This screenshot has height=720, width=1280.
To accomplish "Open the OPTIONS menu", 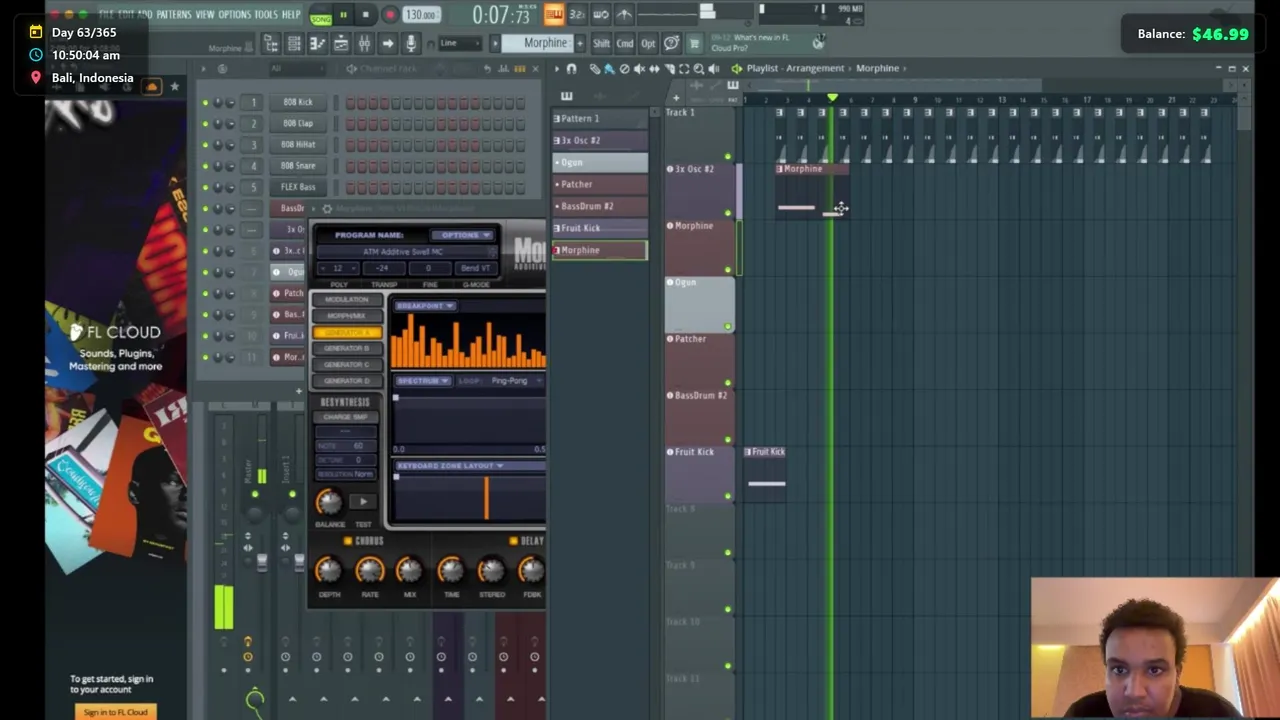I will [x=235, y=15].
